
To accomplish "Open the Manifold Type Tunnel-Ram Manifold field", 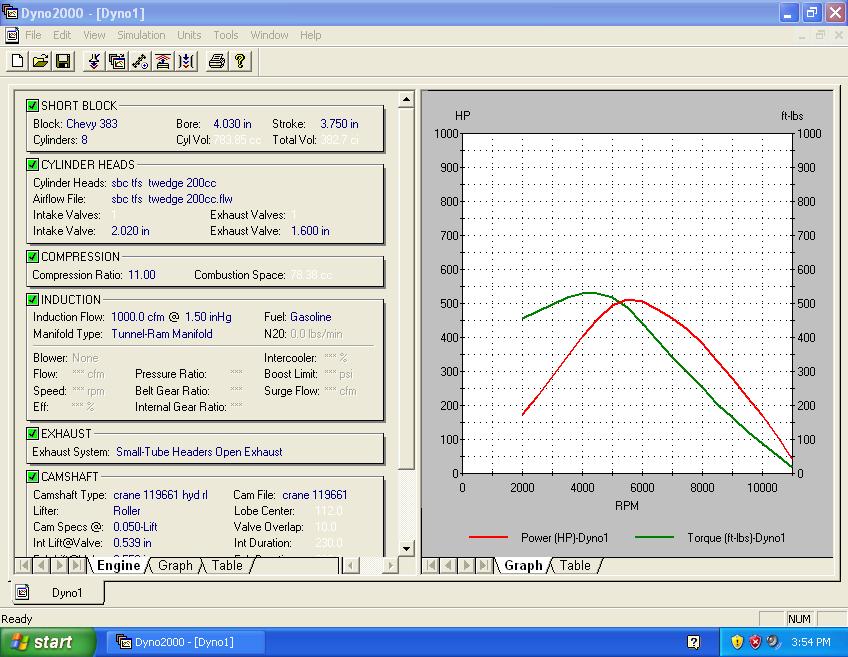I will (162, 334).
